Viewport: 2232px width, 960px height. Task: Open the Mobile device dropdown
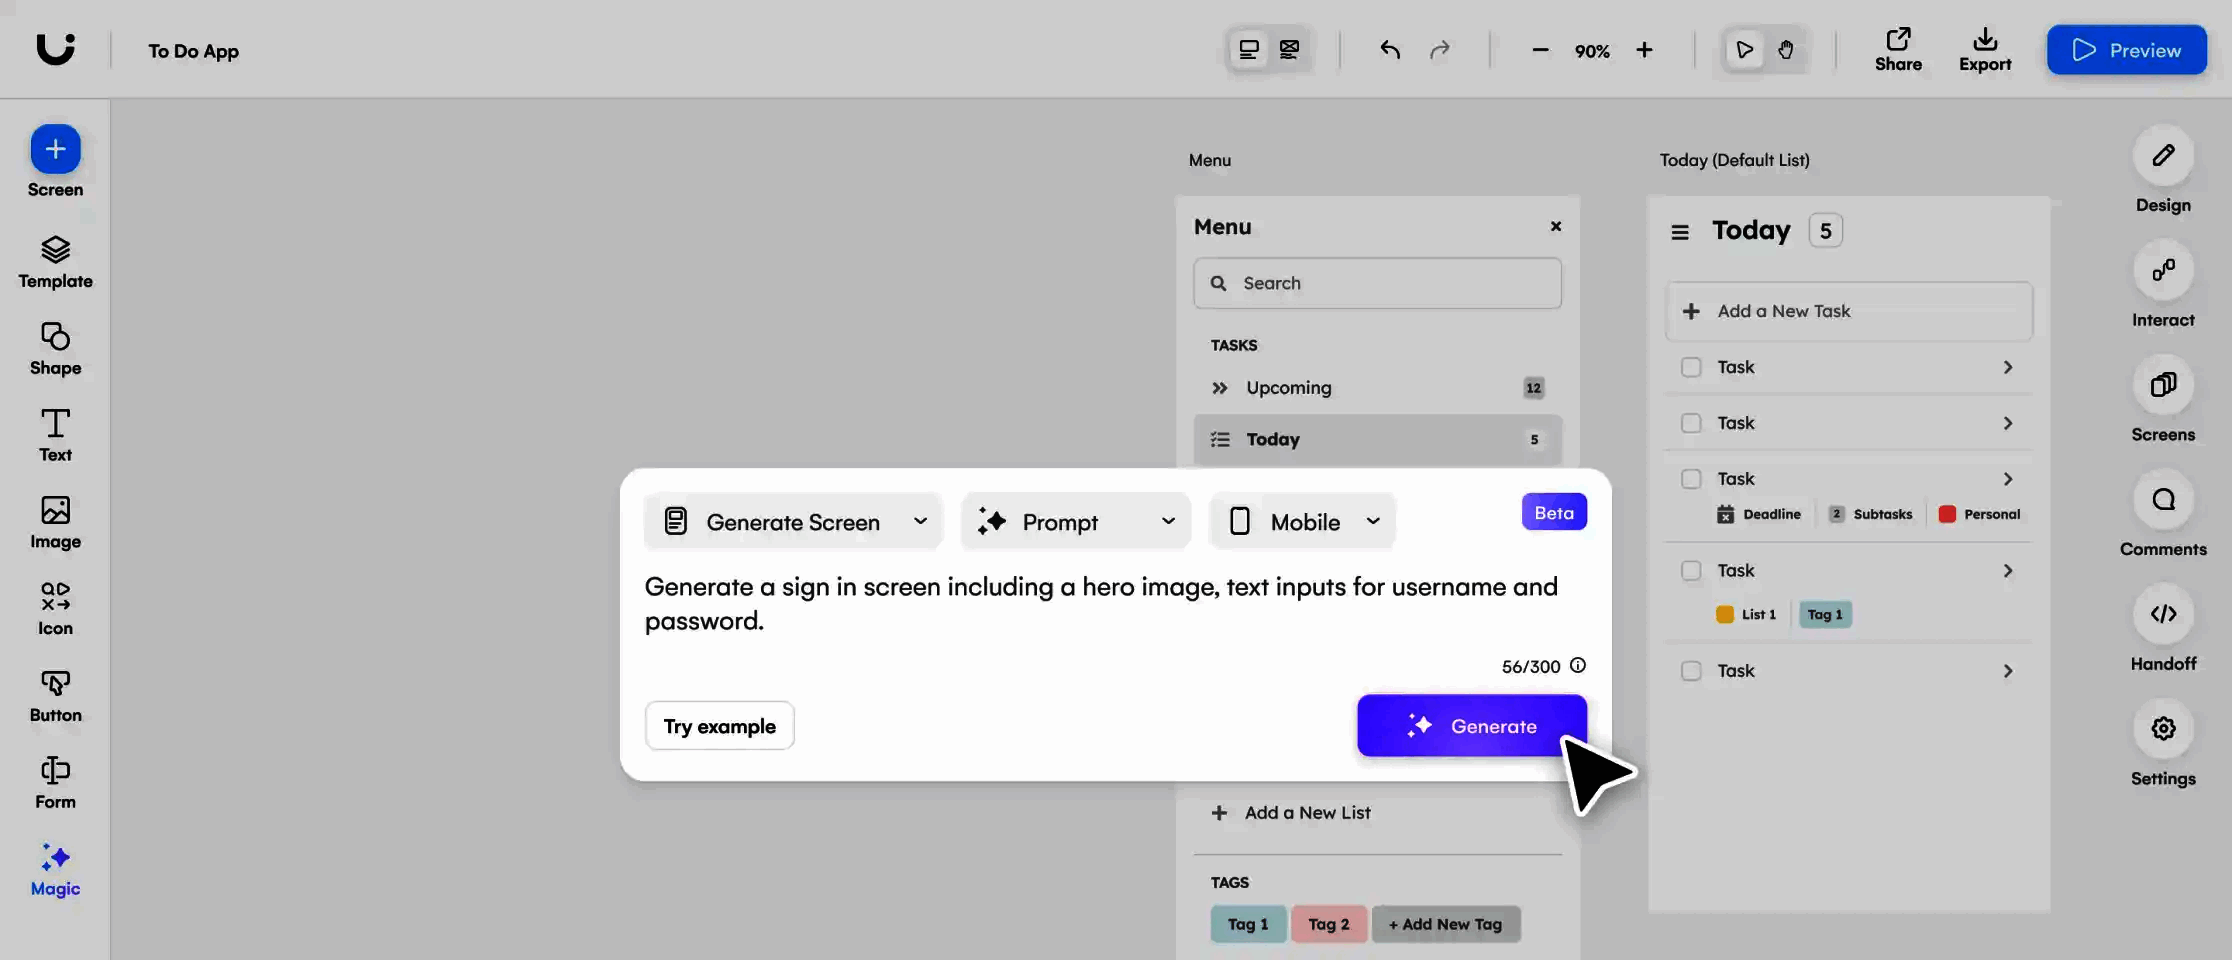pos(1302,522)
